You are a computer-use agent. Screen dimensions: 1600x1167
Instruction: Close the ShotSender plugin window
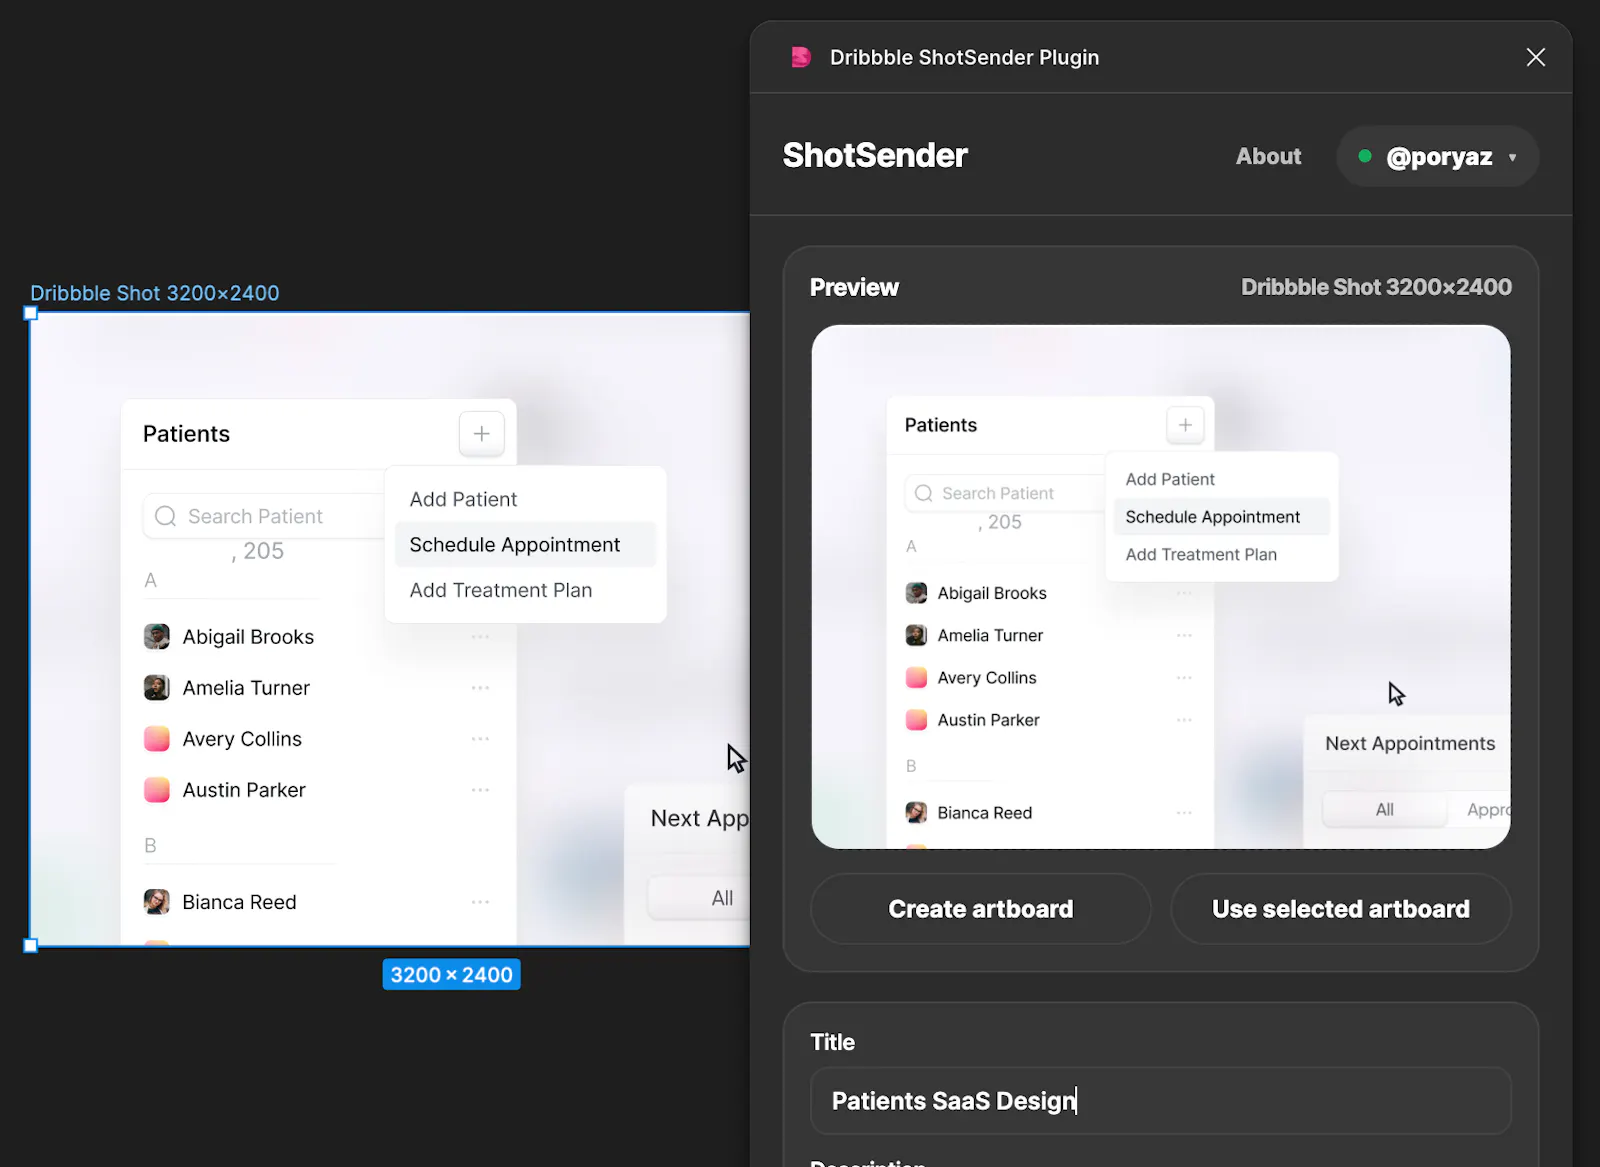[1536, 57]
